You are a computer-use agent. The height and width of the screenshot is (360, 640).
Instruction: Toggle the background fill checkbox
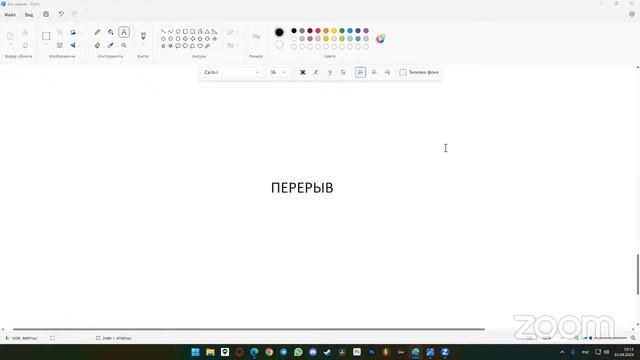pos(403,72)
